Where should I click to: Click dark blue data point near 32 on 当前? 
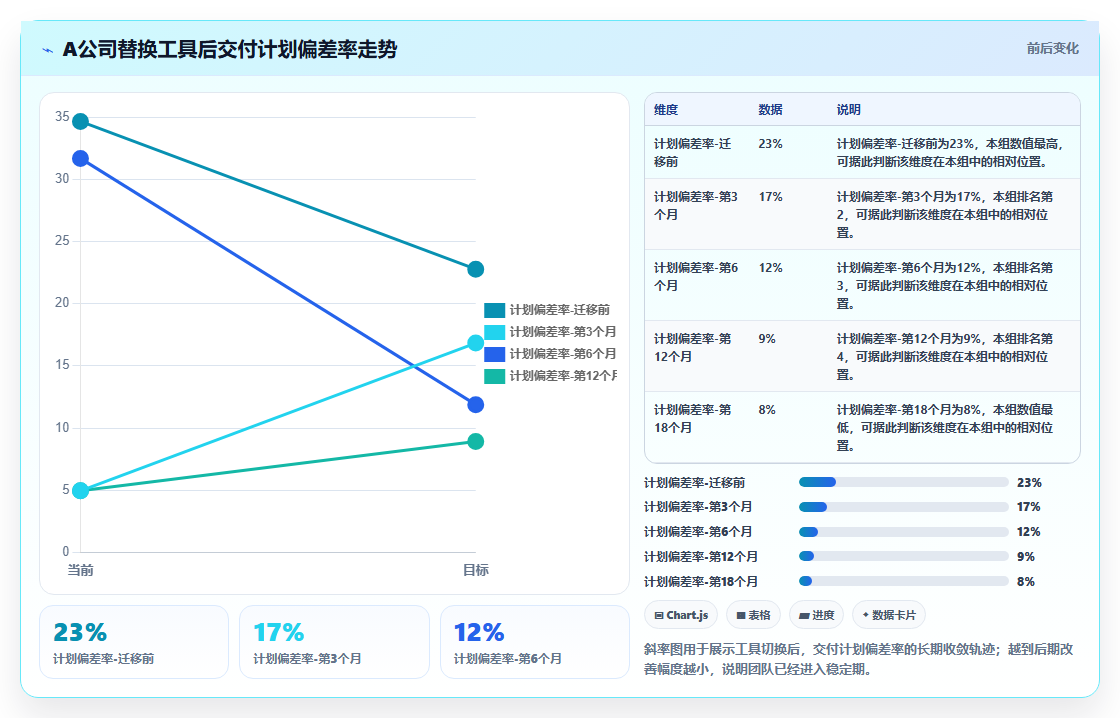(x=81, y=159)
